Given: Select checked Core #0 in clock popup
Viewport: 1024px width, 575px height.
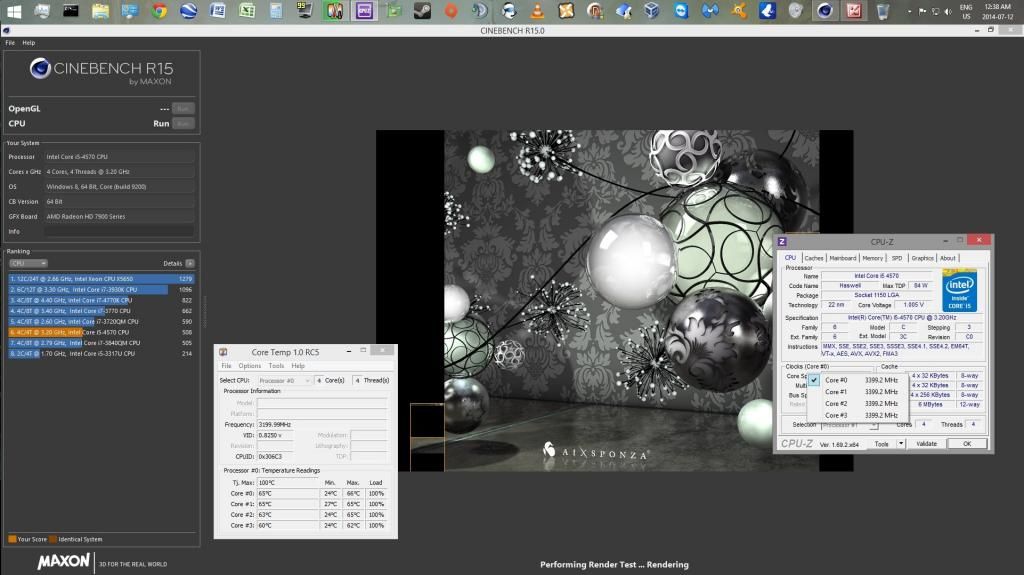Looking at the screenshot, I should (836, 380).
